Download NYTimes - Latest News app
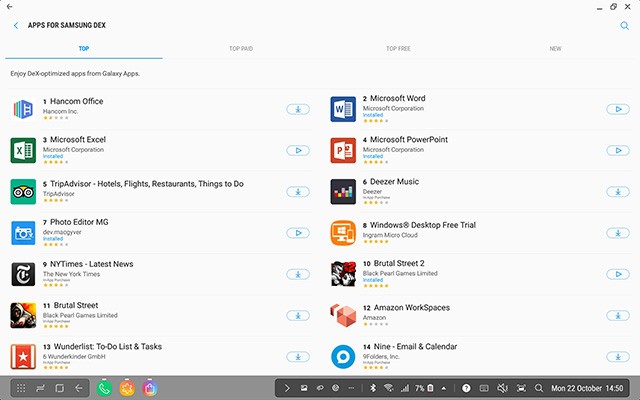640x400 pixels. (298, 274)
